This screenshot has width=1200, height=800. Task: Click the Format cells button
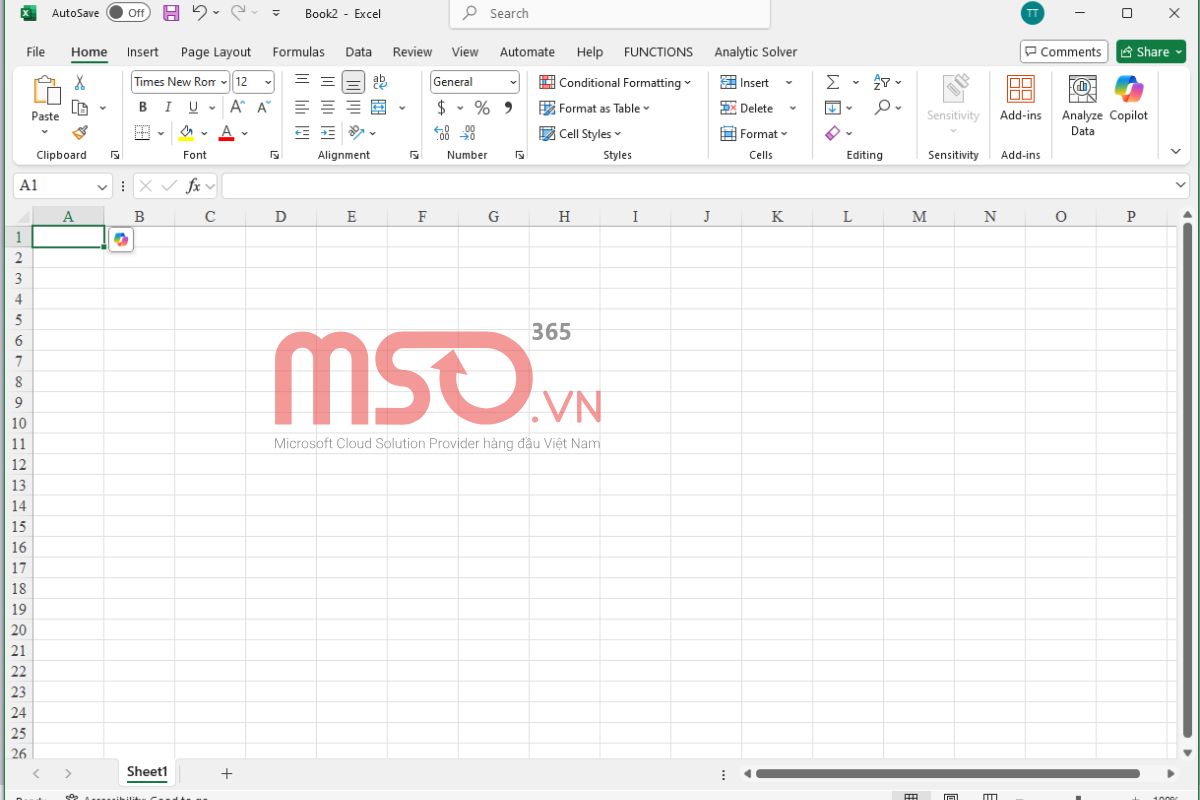[x=754, y=133]
